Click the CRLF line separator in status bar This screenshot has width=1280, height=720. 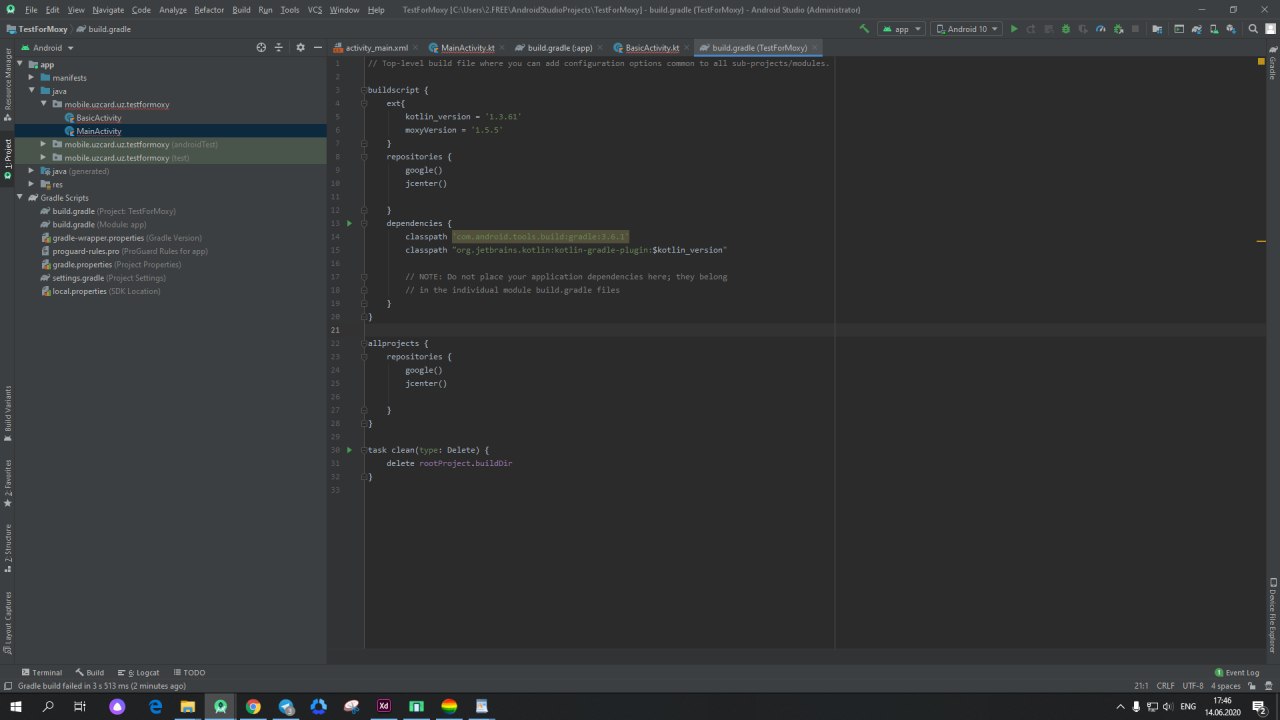pyautogui.click(x=1165, y=686)
